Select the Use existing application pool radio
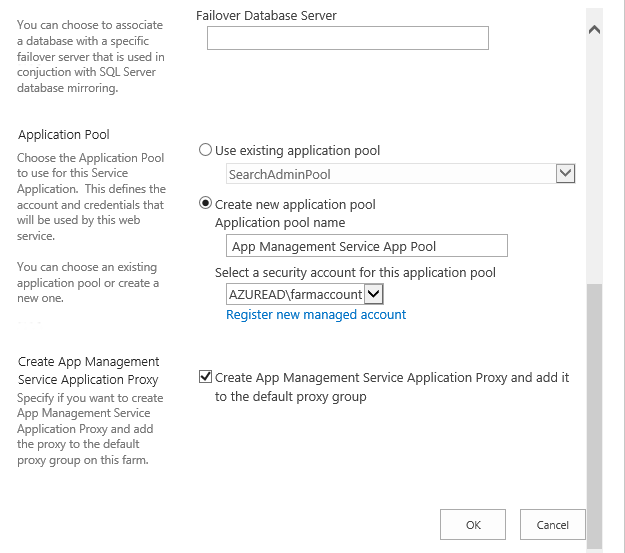This screenshot has height=553, width=625. click(x=205, y=150)
